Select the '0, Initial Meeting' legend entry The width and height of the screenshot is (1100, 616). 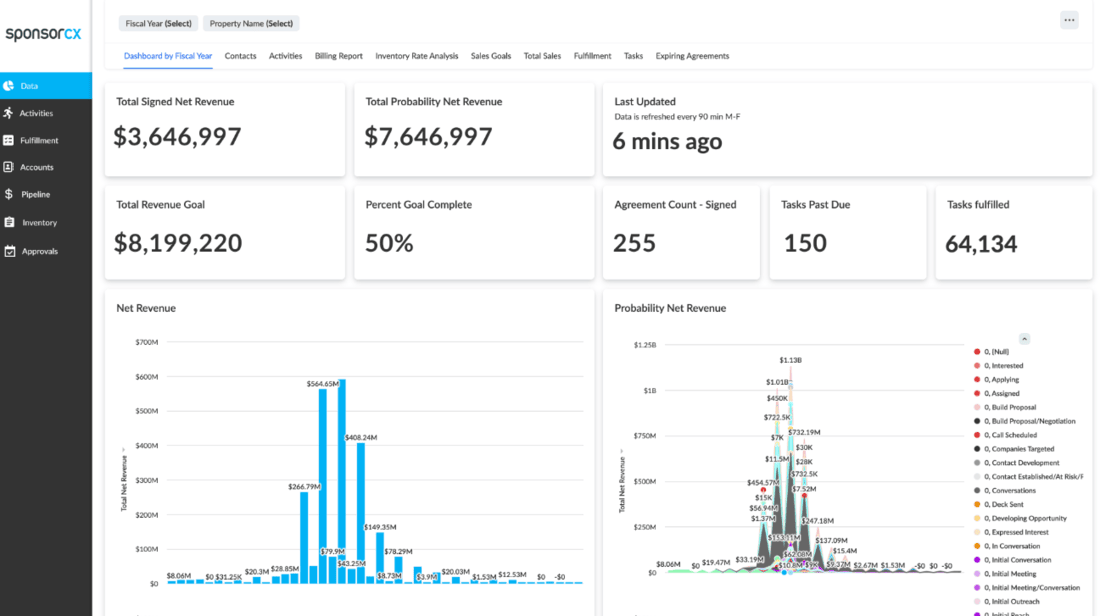[1005, 574]
